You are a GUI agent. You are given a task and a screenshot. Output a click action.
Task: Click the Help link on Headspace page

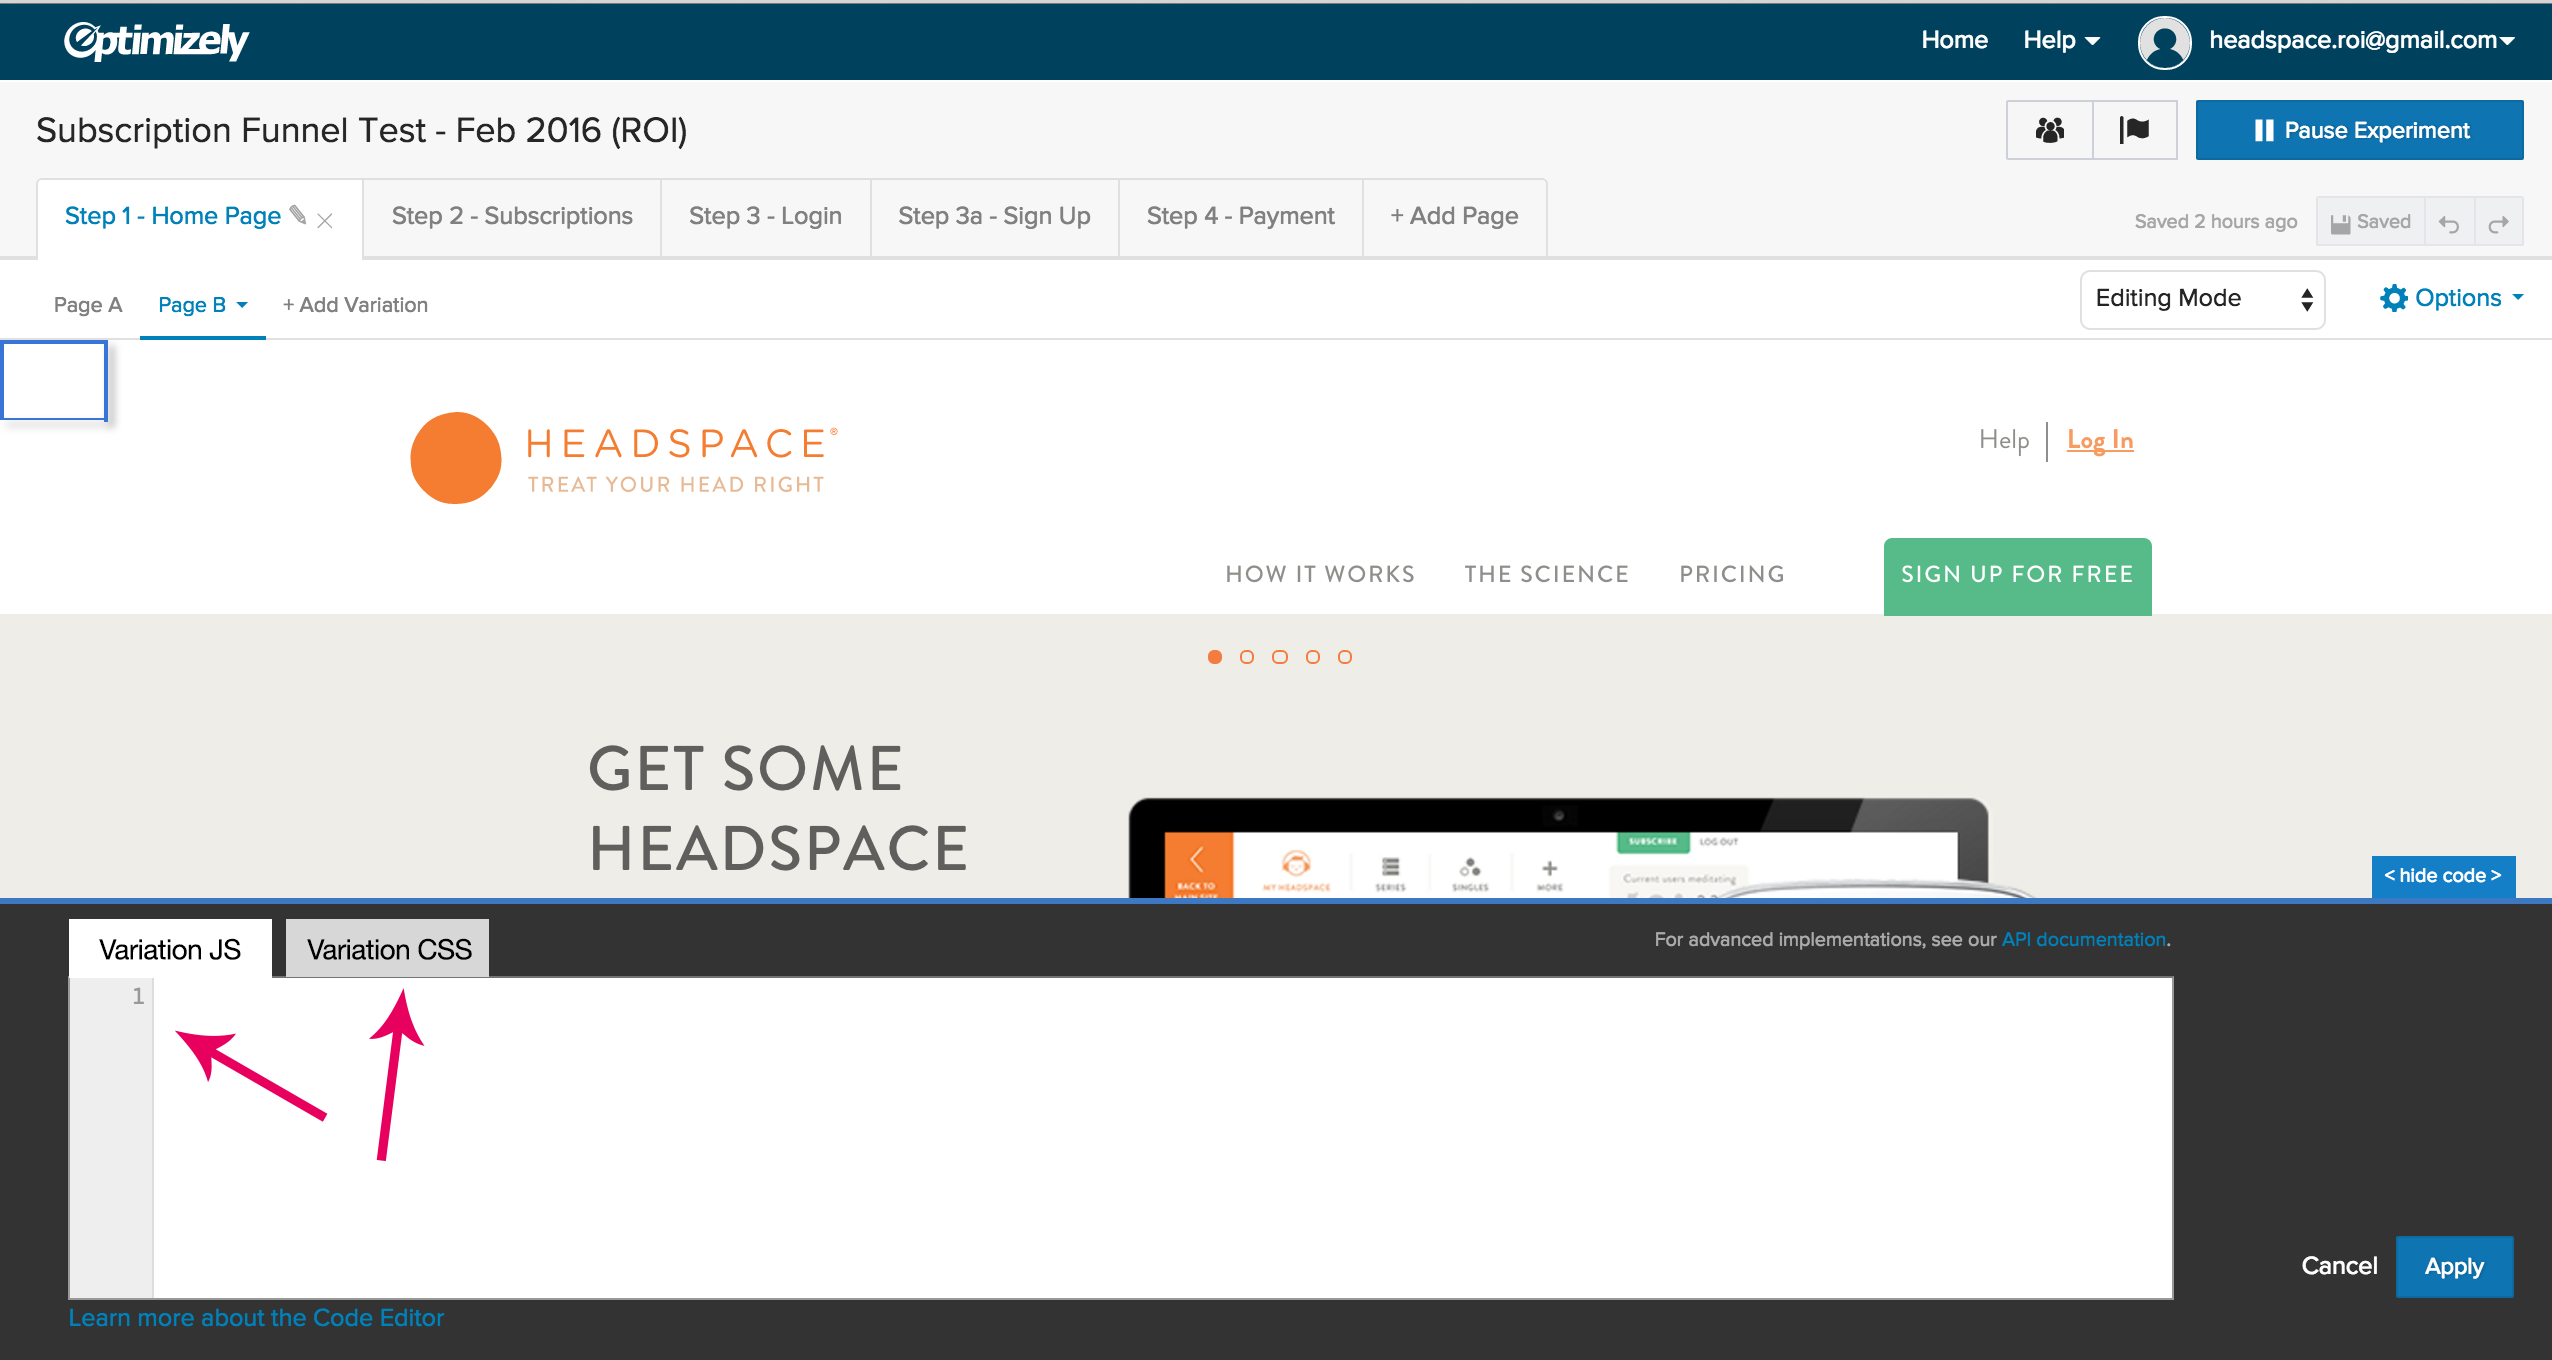point(2004,440)
